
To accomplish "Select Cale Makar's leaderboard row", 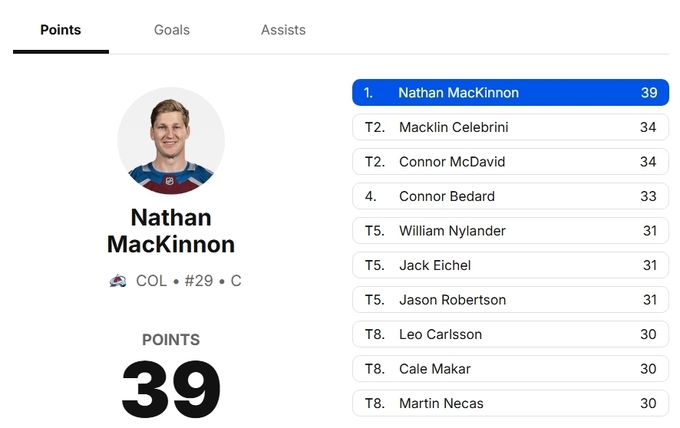I will click(x=510, y=369).
